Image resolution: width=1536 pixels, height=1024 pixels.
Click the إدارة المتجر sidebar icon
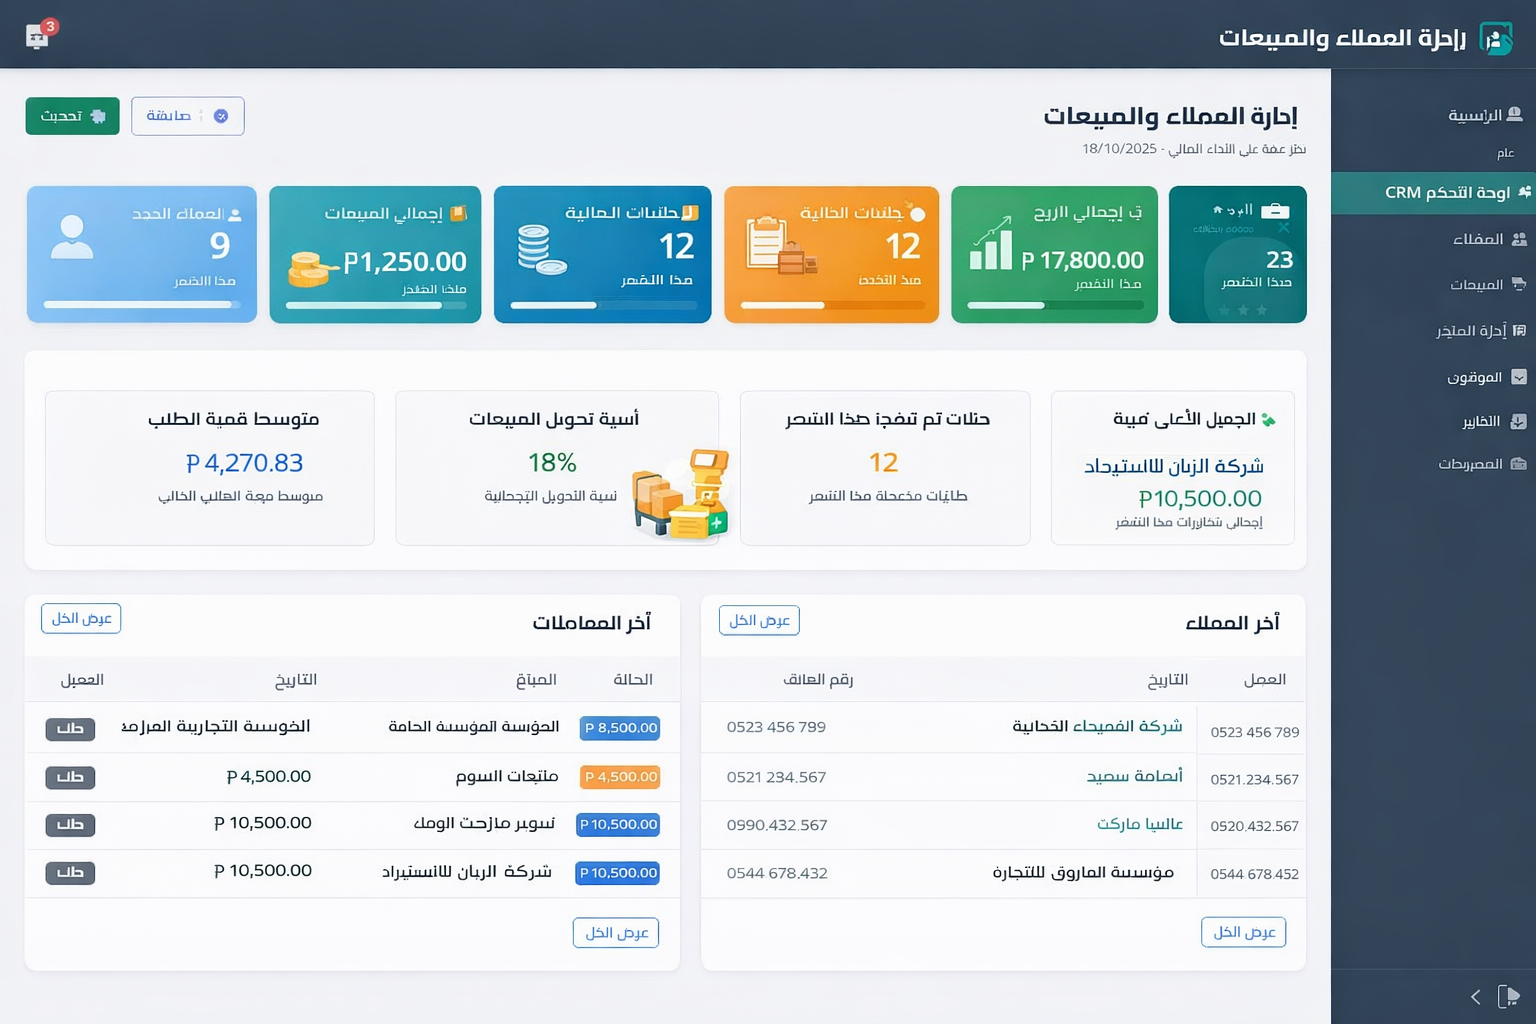pos(1521,330)
